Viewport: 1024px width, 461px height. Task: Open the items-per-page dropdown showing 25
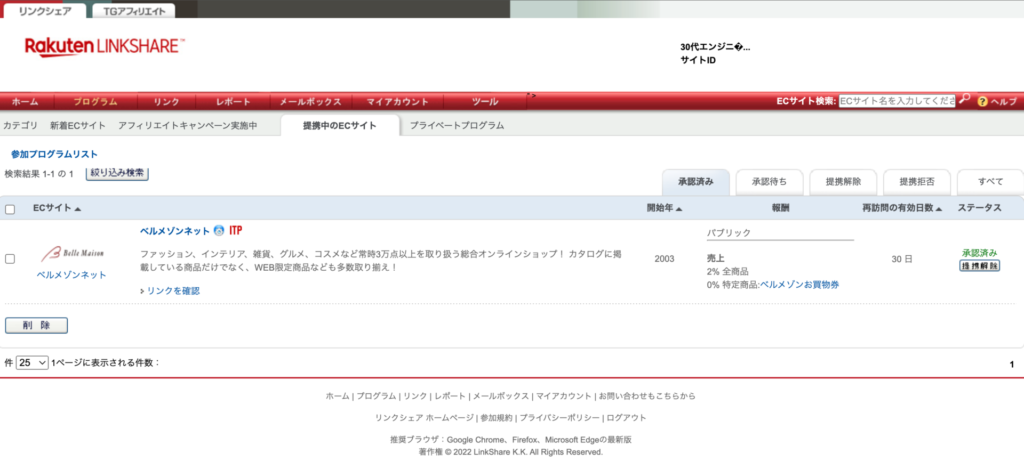pos(32,363)
